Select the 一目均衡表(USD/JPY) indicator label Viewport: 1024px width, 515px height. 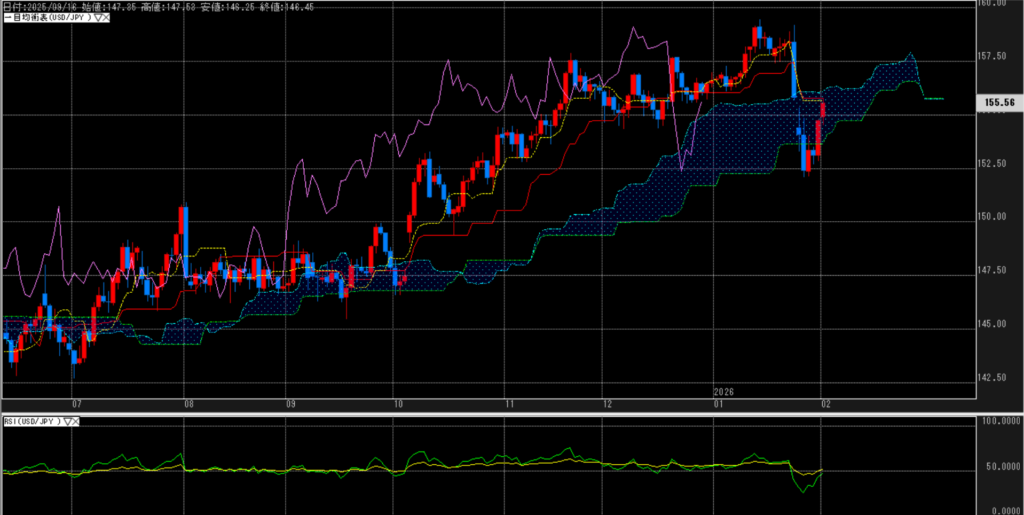pyautogui.click(x=48, y=18)
